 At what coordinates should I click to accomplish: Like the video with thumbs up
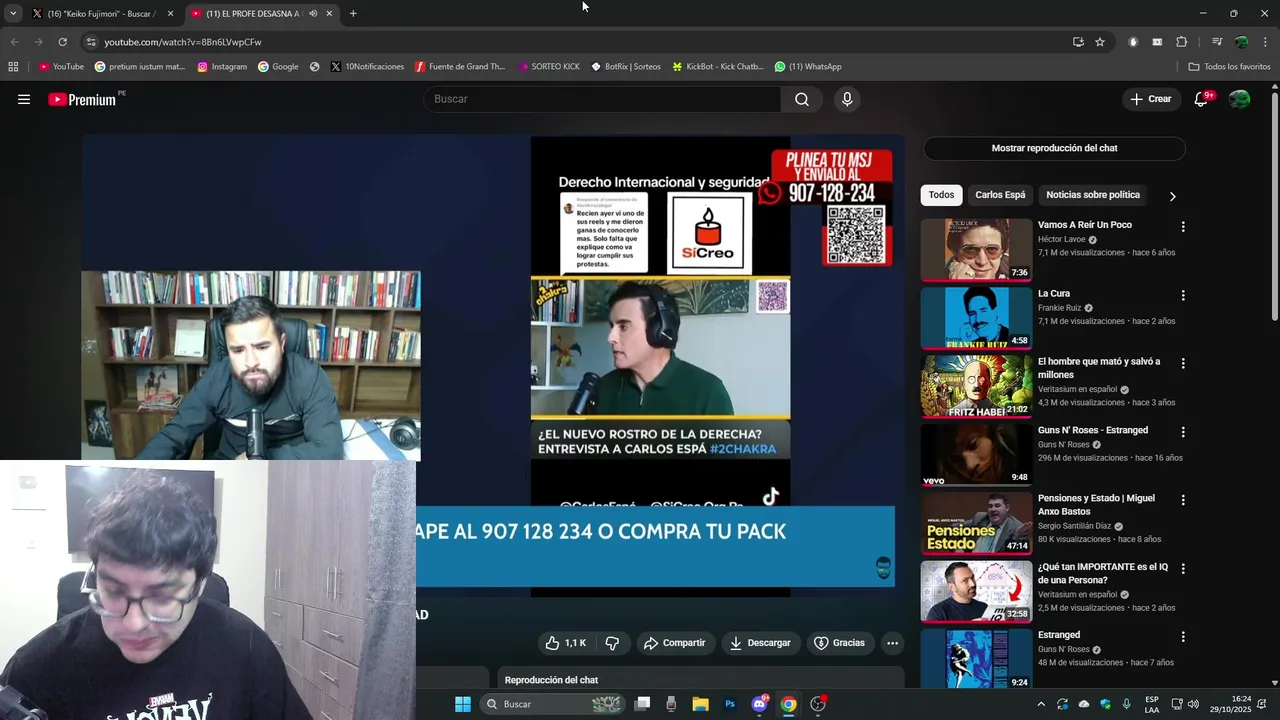pos(566,643)
